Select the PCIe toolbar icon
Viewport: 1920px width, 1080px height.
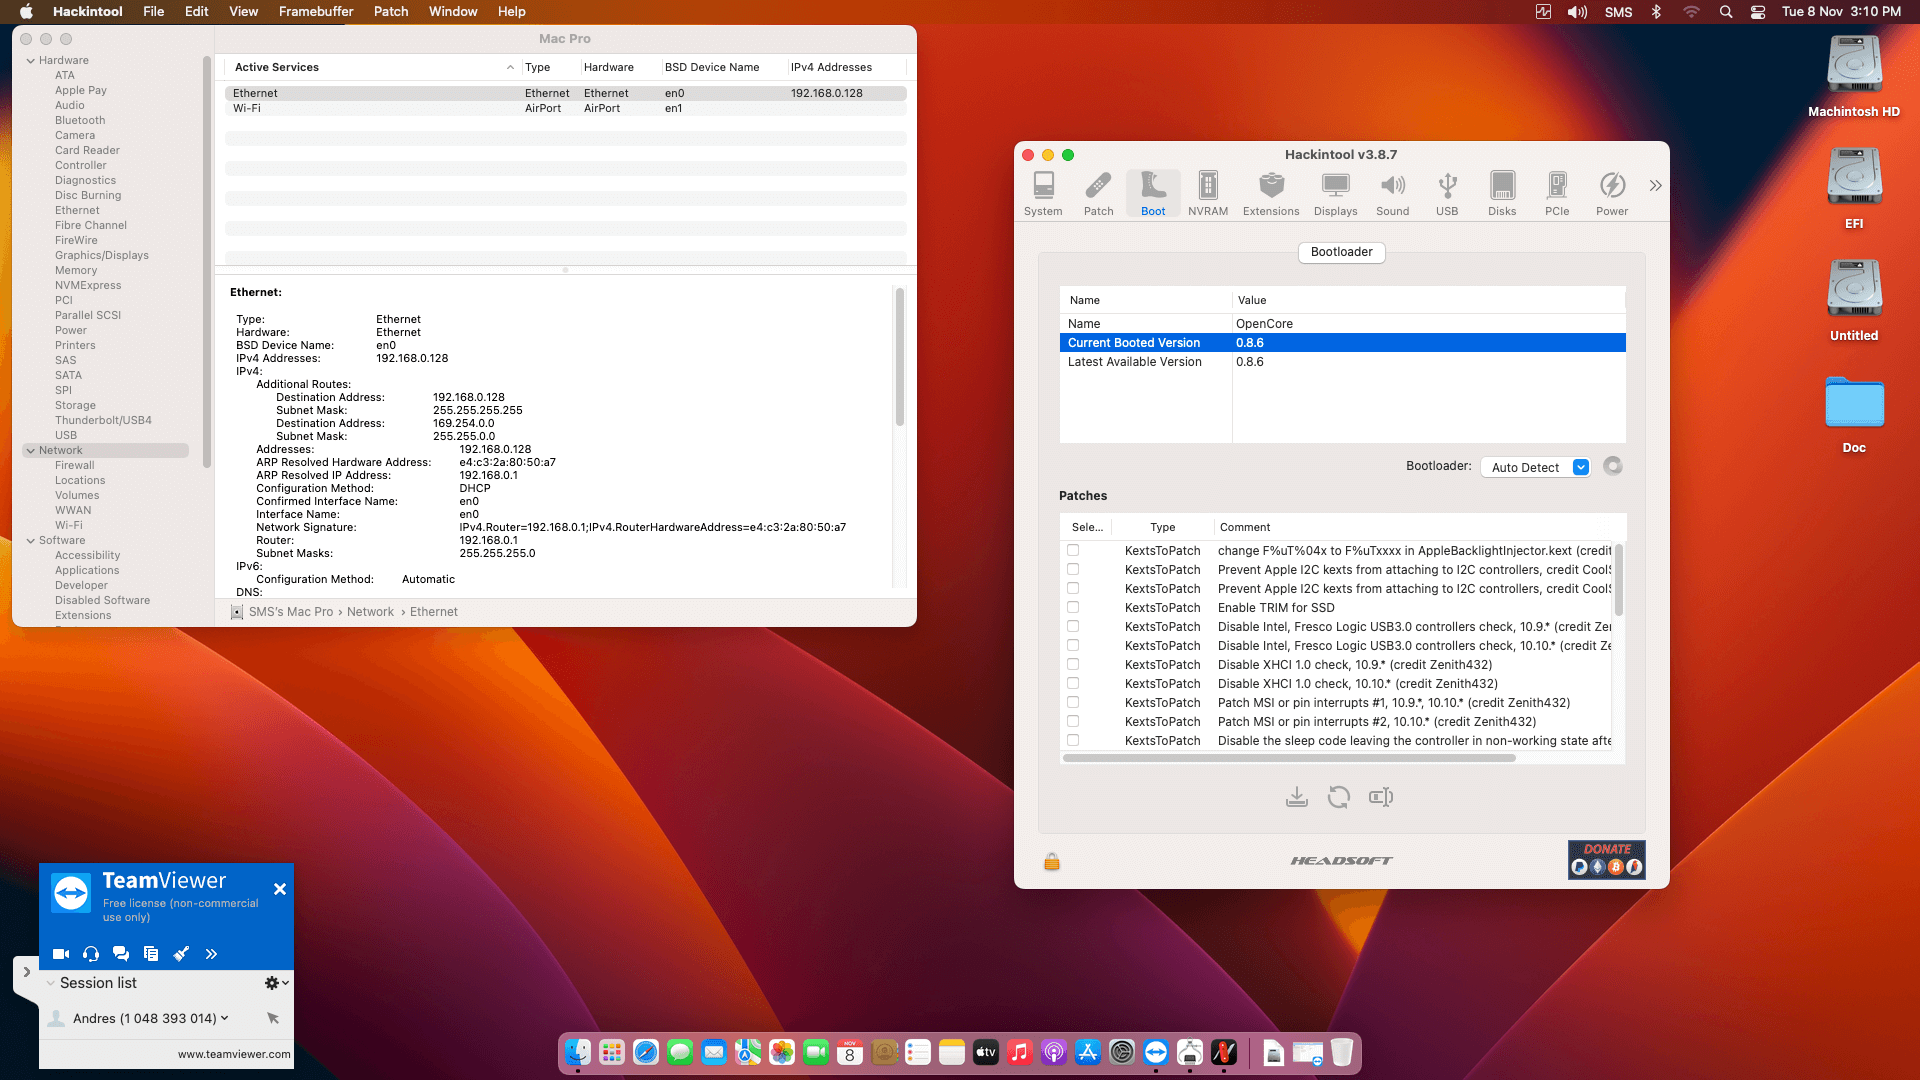click(x=1557, y=193)
